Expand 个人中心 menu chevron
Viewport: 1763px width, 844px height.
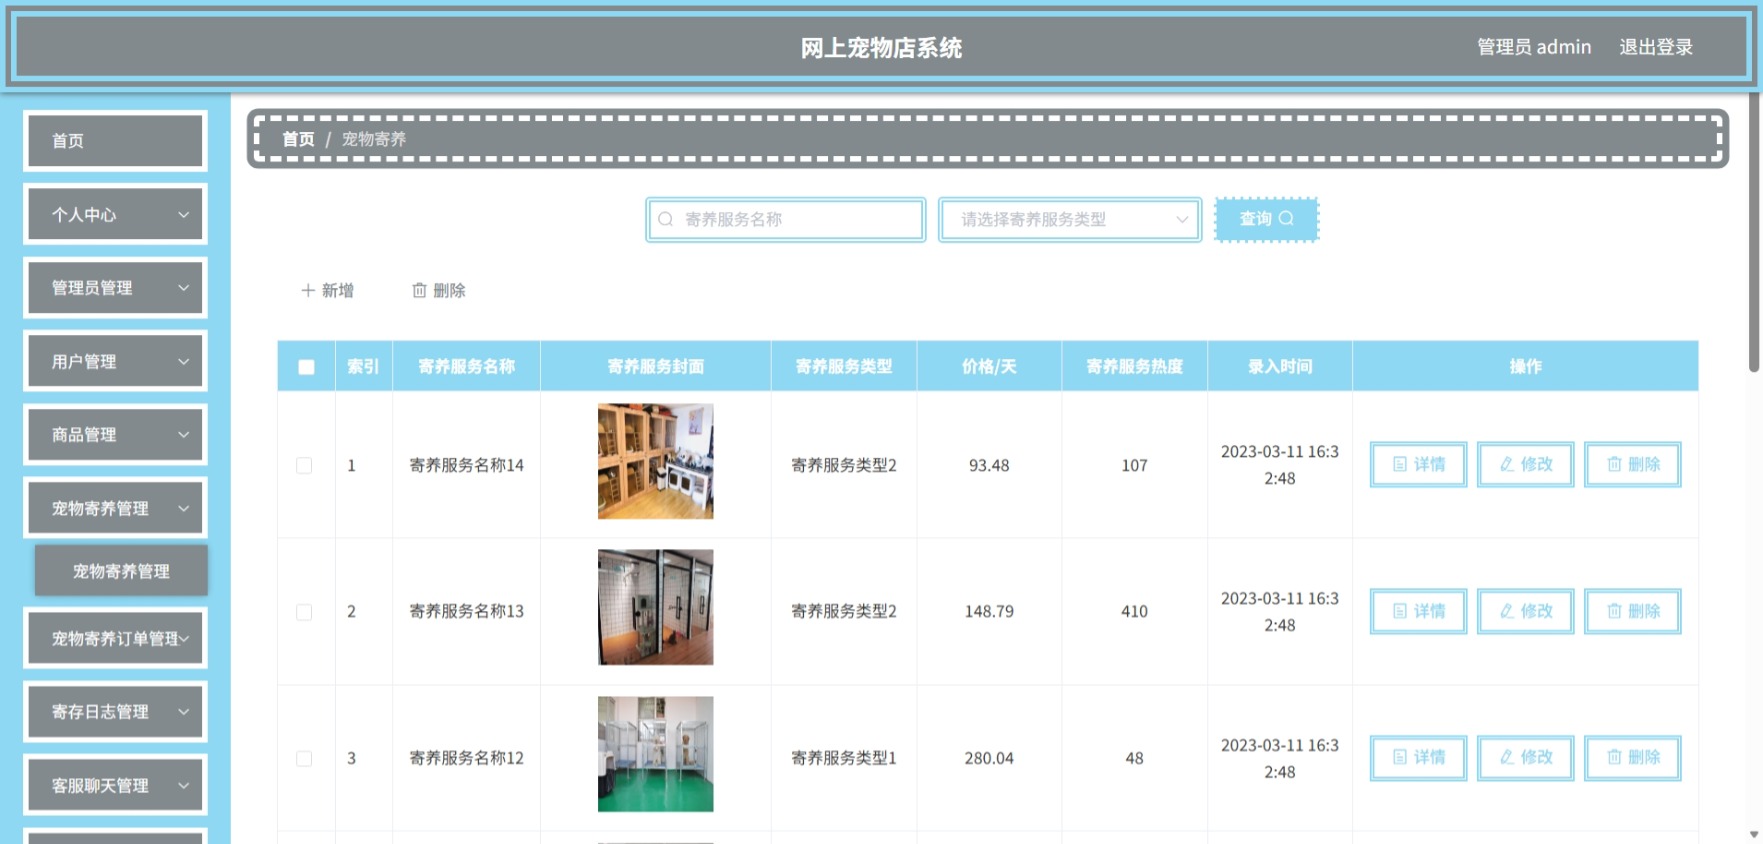183,215
